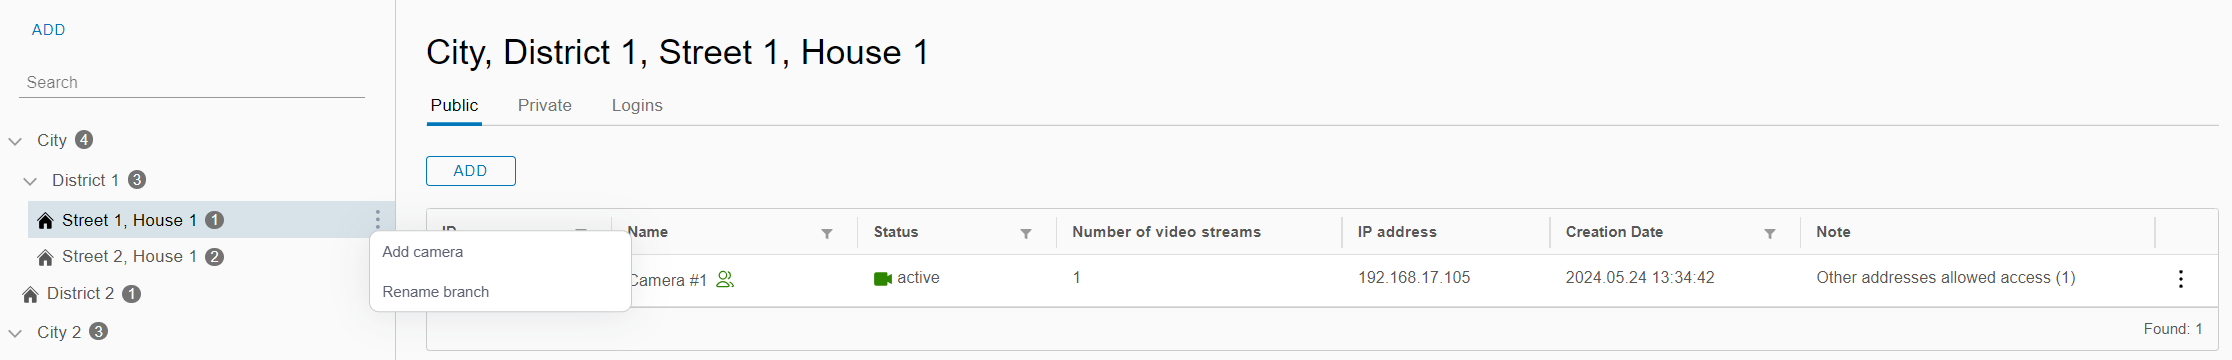
Task: Switch to the Private tab
Action: (x=545, y=105)
